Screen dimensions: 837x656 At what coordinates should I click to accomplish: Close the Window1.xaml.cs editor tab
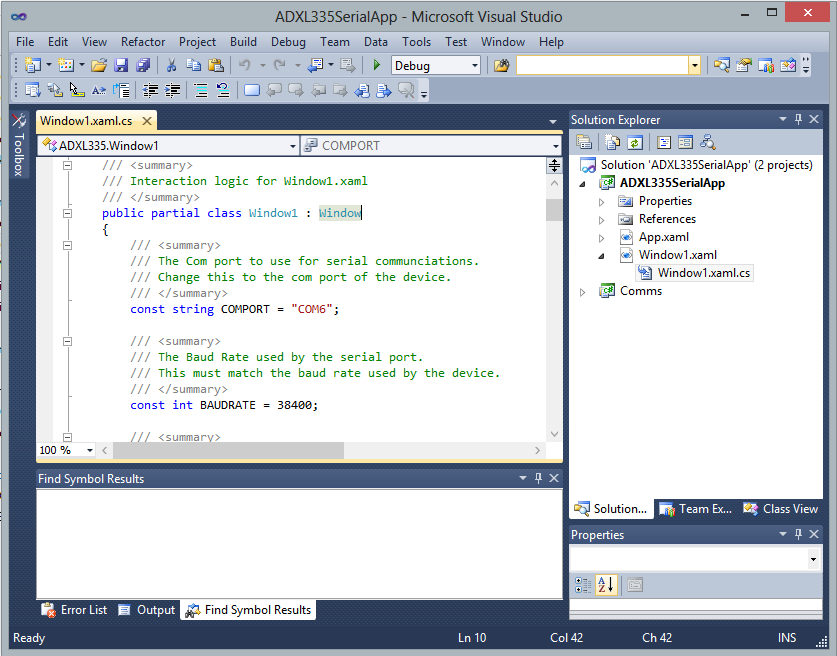point(147,121)
